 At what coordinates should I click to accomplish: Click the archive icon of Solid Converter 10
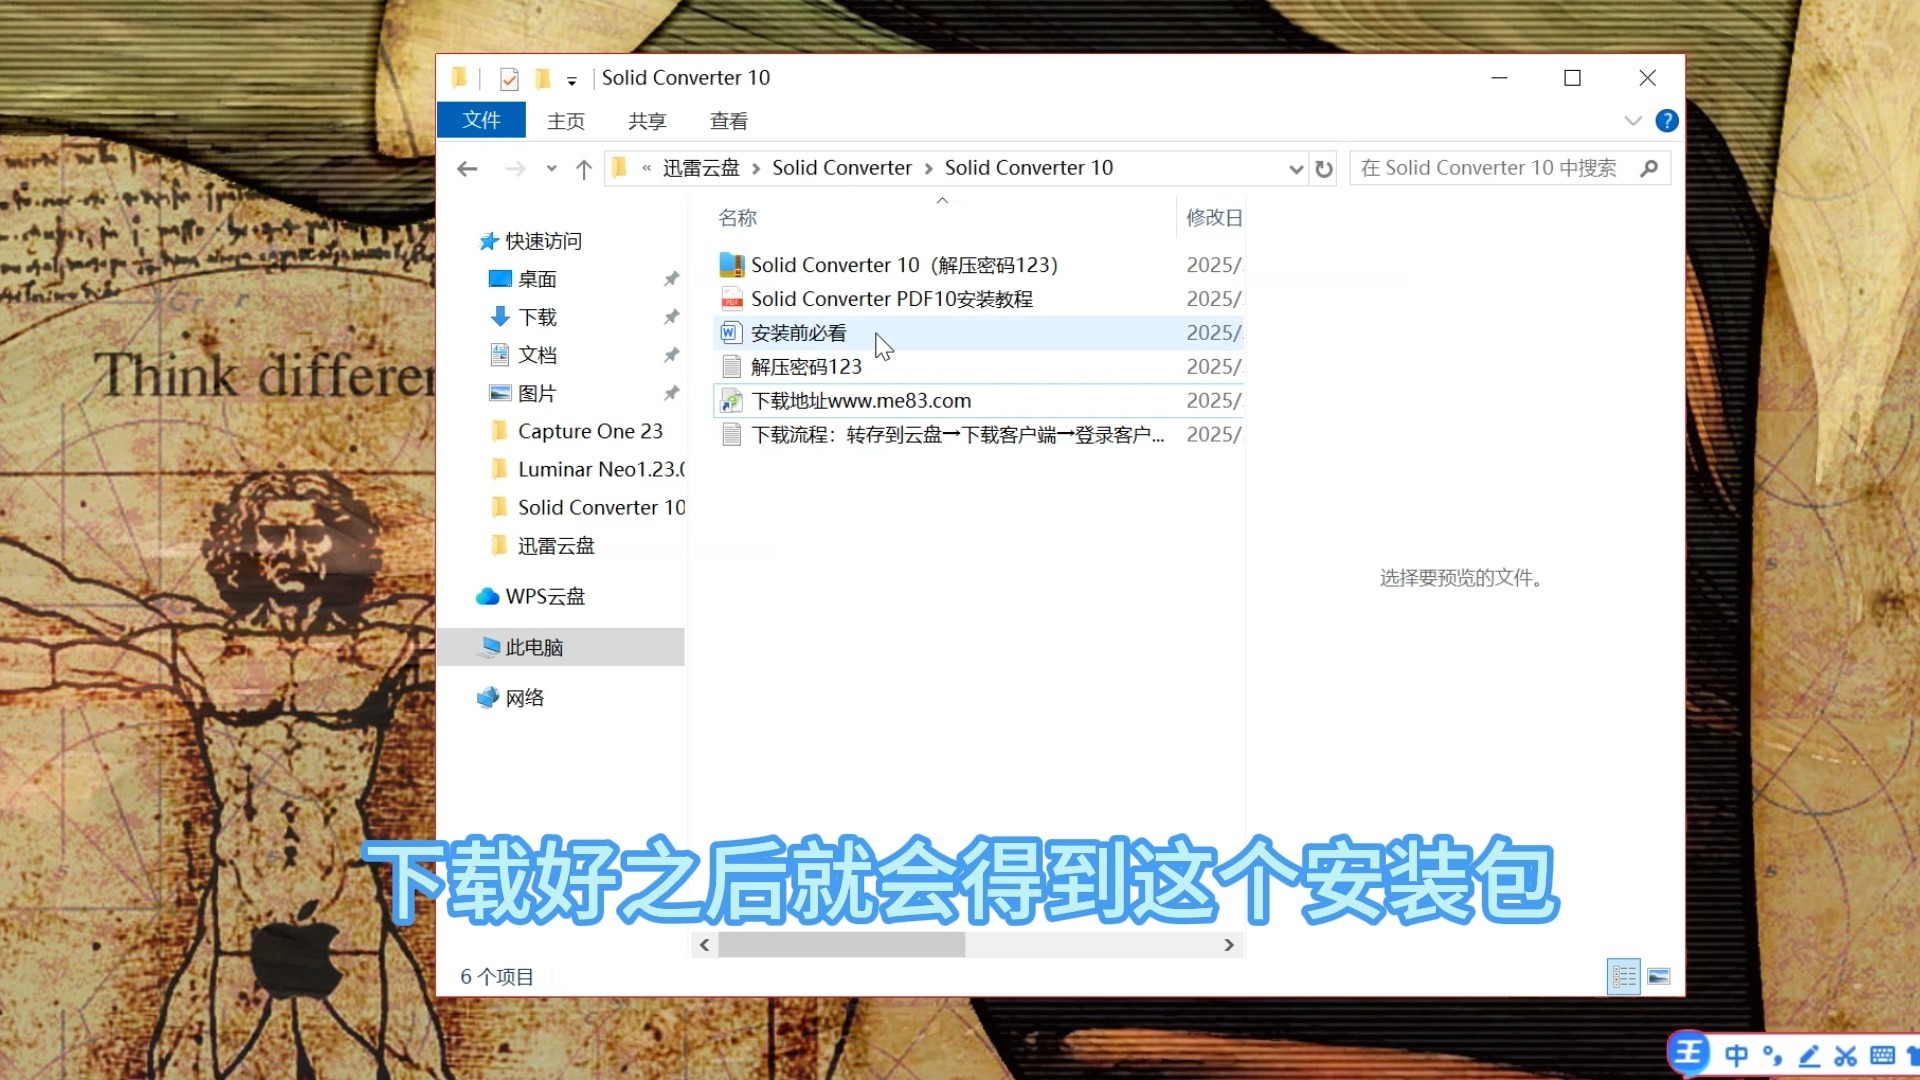click(732, 265)
